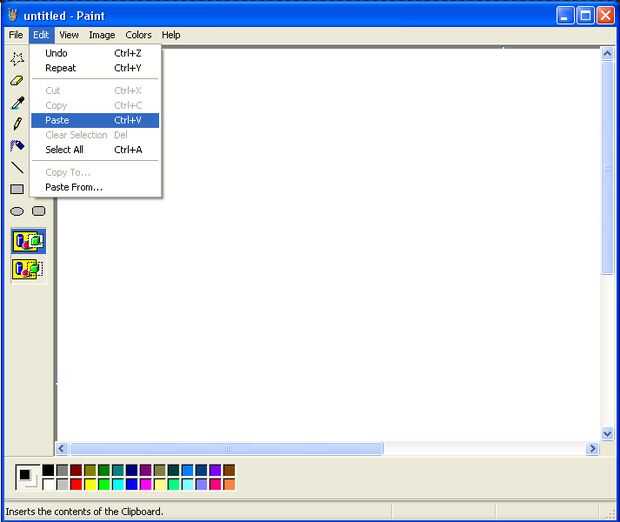Screen dimensions: 620x522
Task: Open the Image menu
Action: (x=102, y=35)
